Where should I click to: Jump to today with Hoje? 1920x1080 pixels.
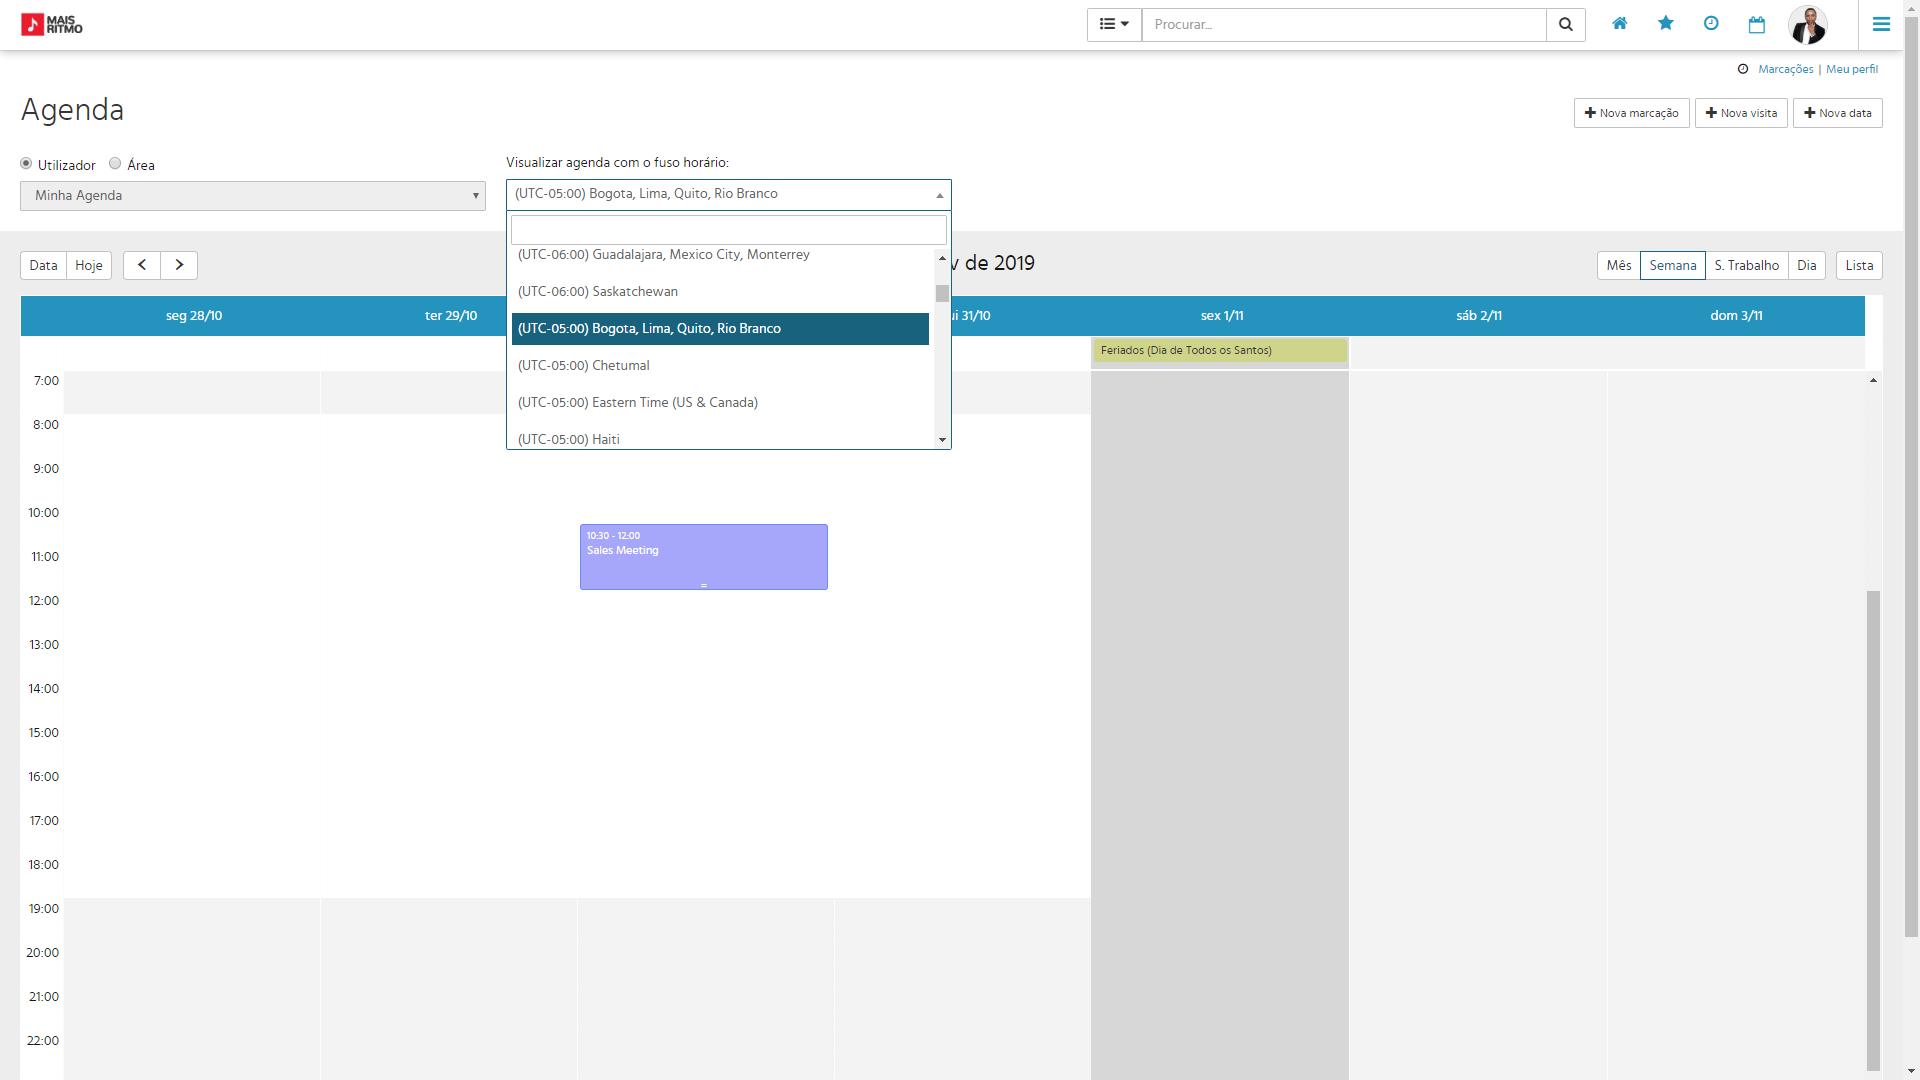pos(89,265)
